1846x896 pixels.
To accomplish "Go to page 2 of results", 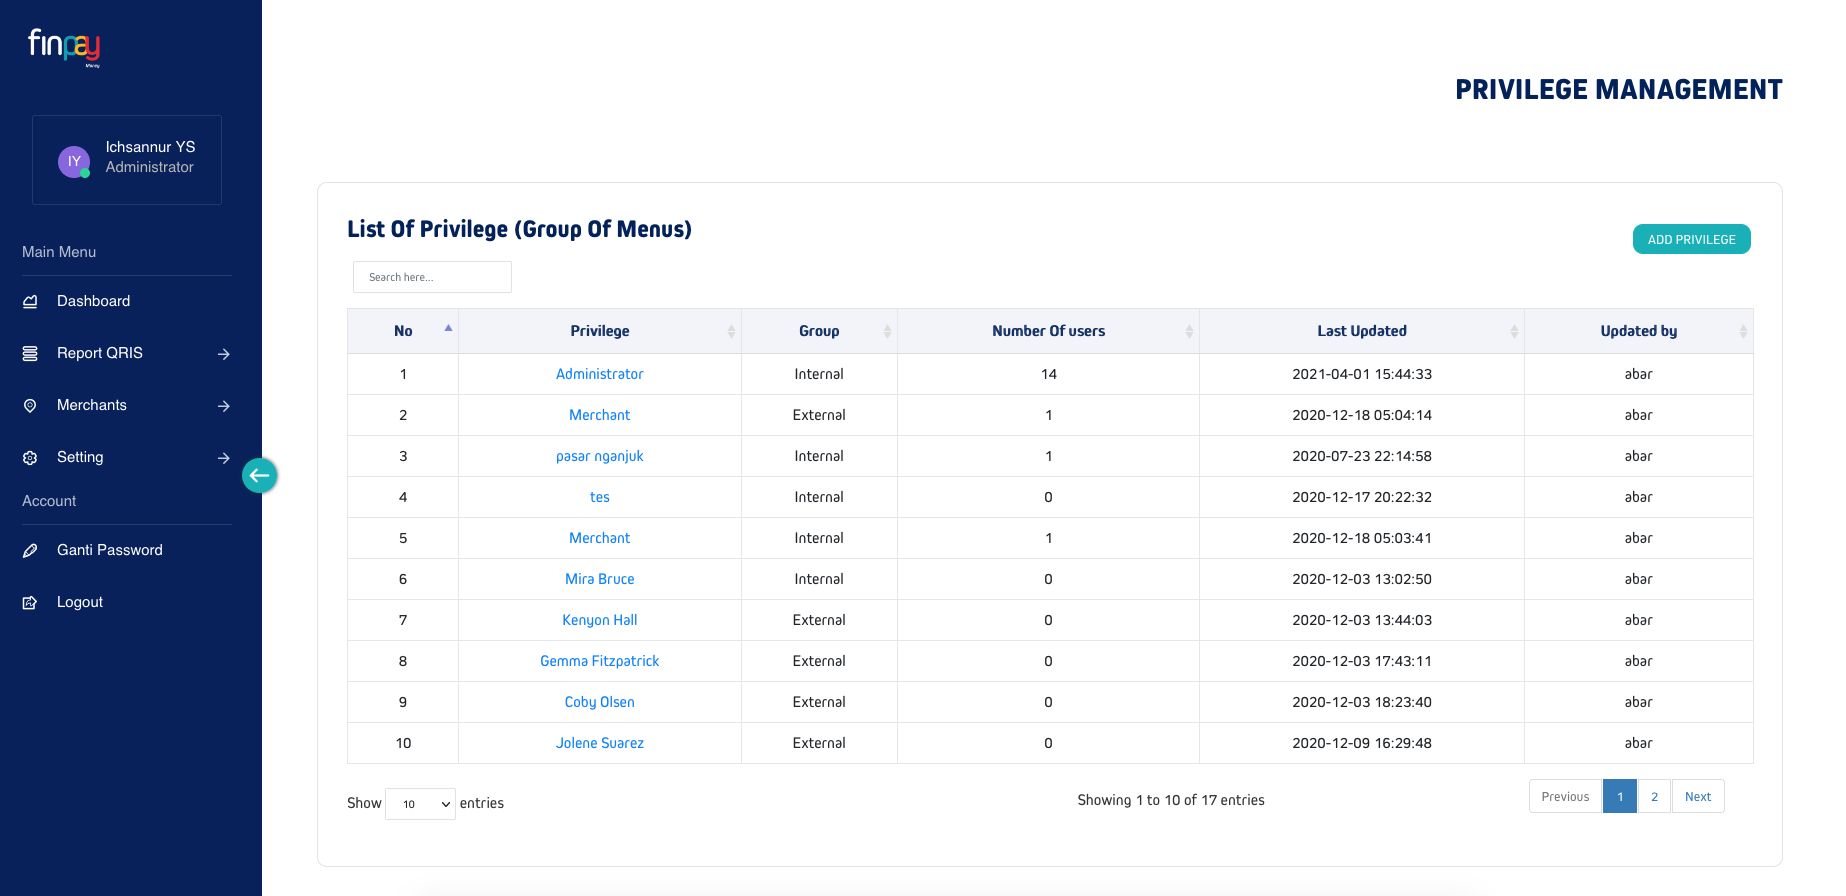I will [x=1654, y=796].
